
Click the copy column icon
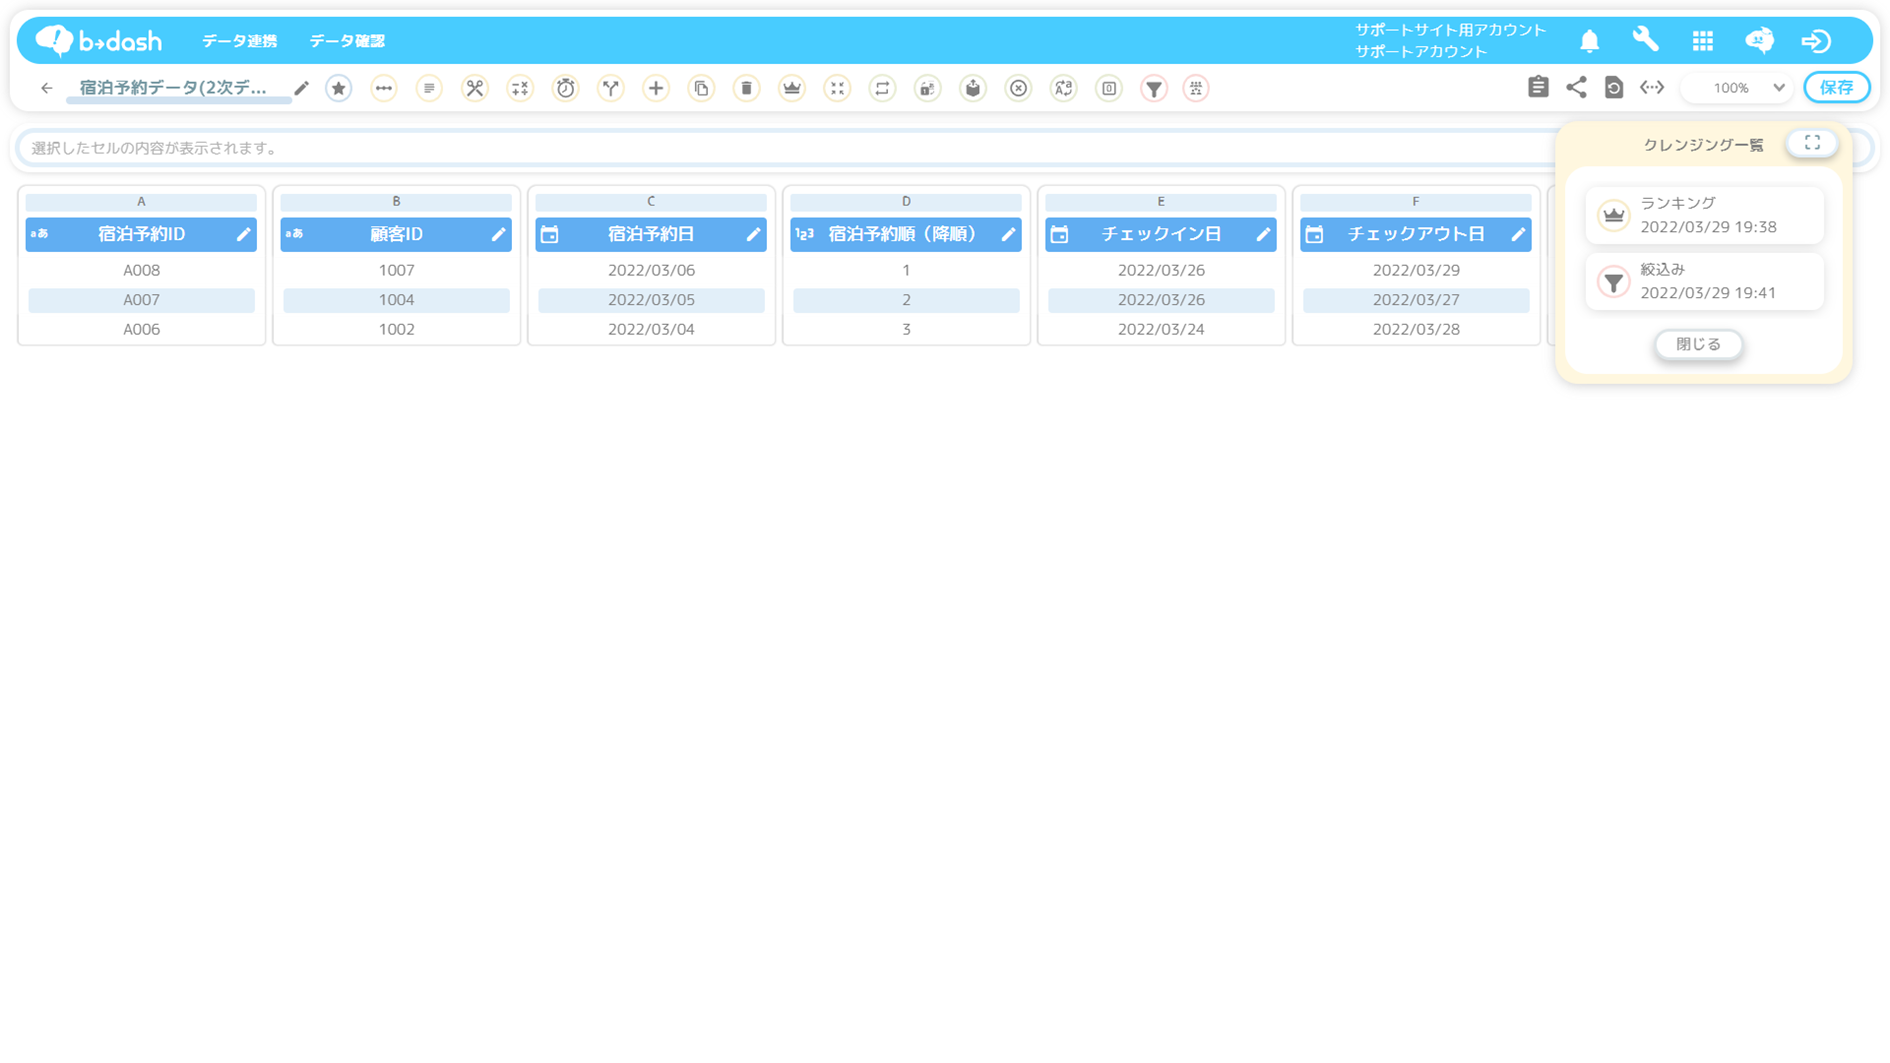point(701,88)
